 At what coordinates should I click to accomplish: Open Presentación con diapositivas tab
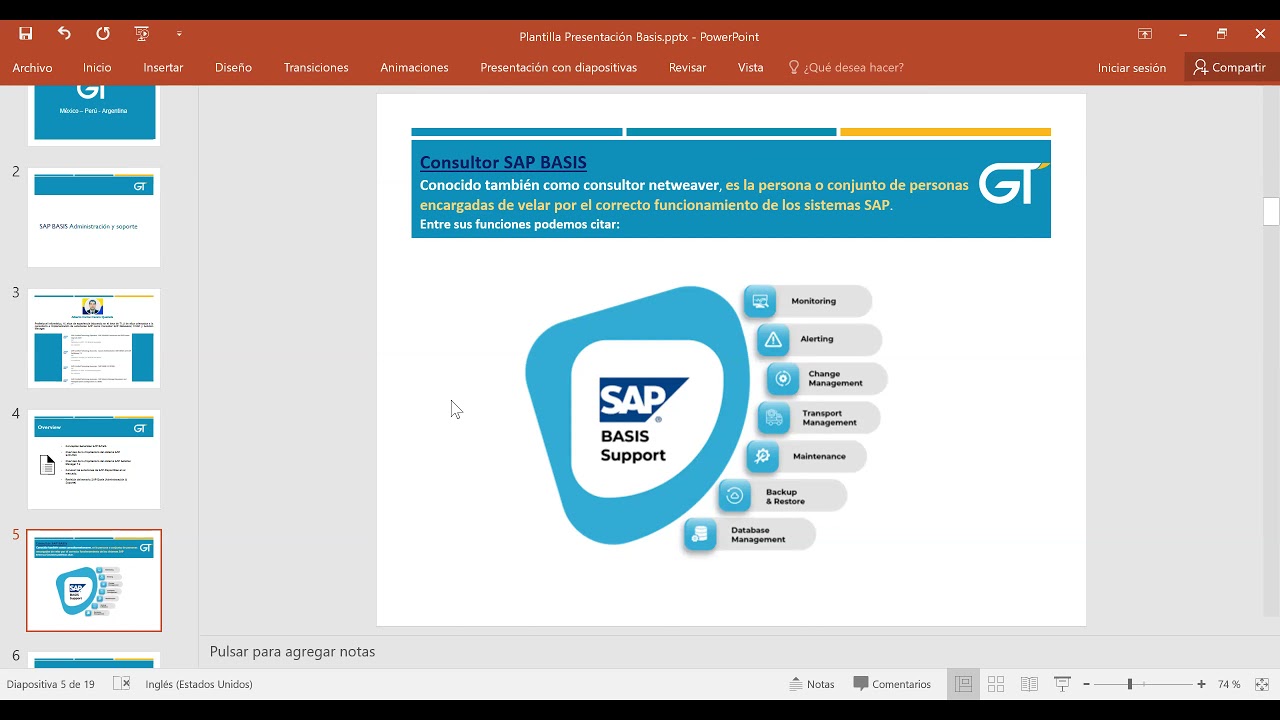click(558, 68)
